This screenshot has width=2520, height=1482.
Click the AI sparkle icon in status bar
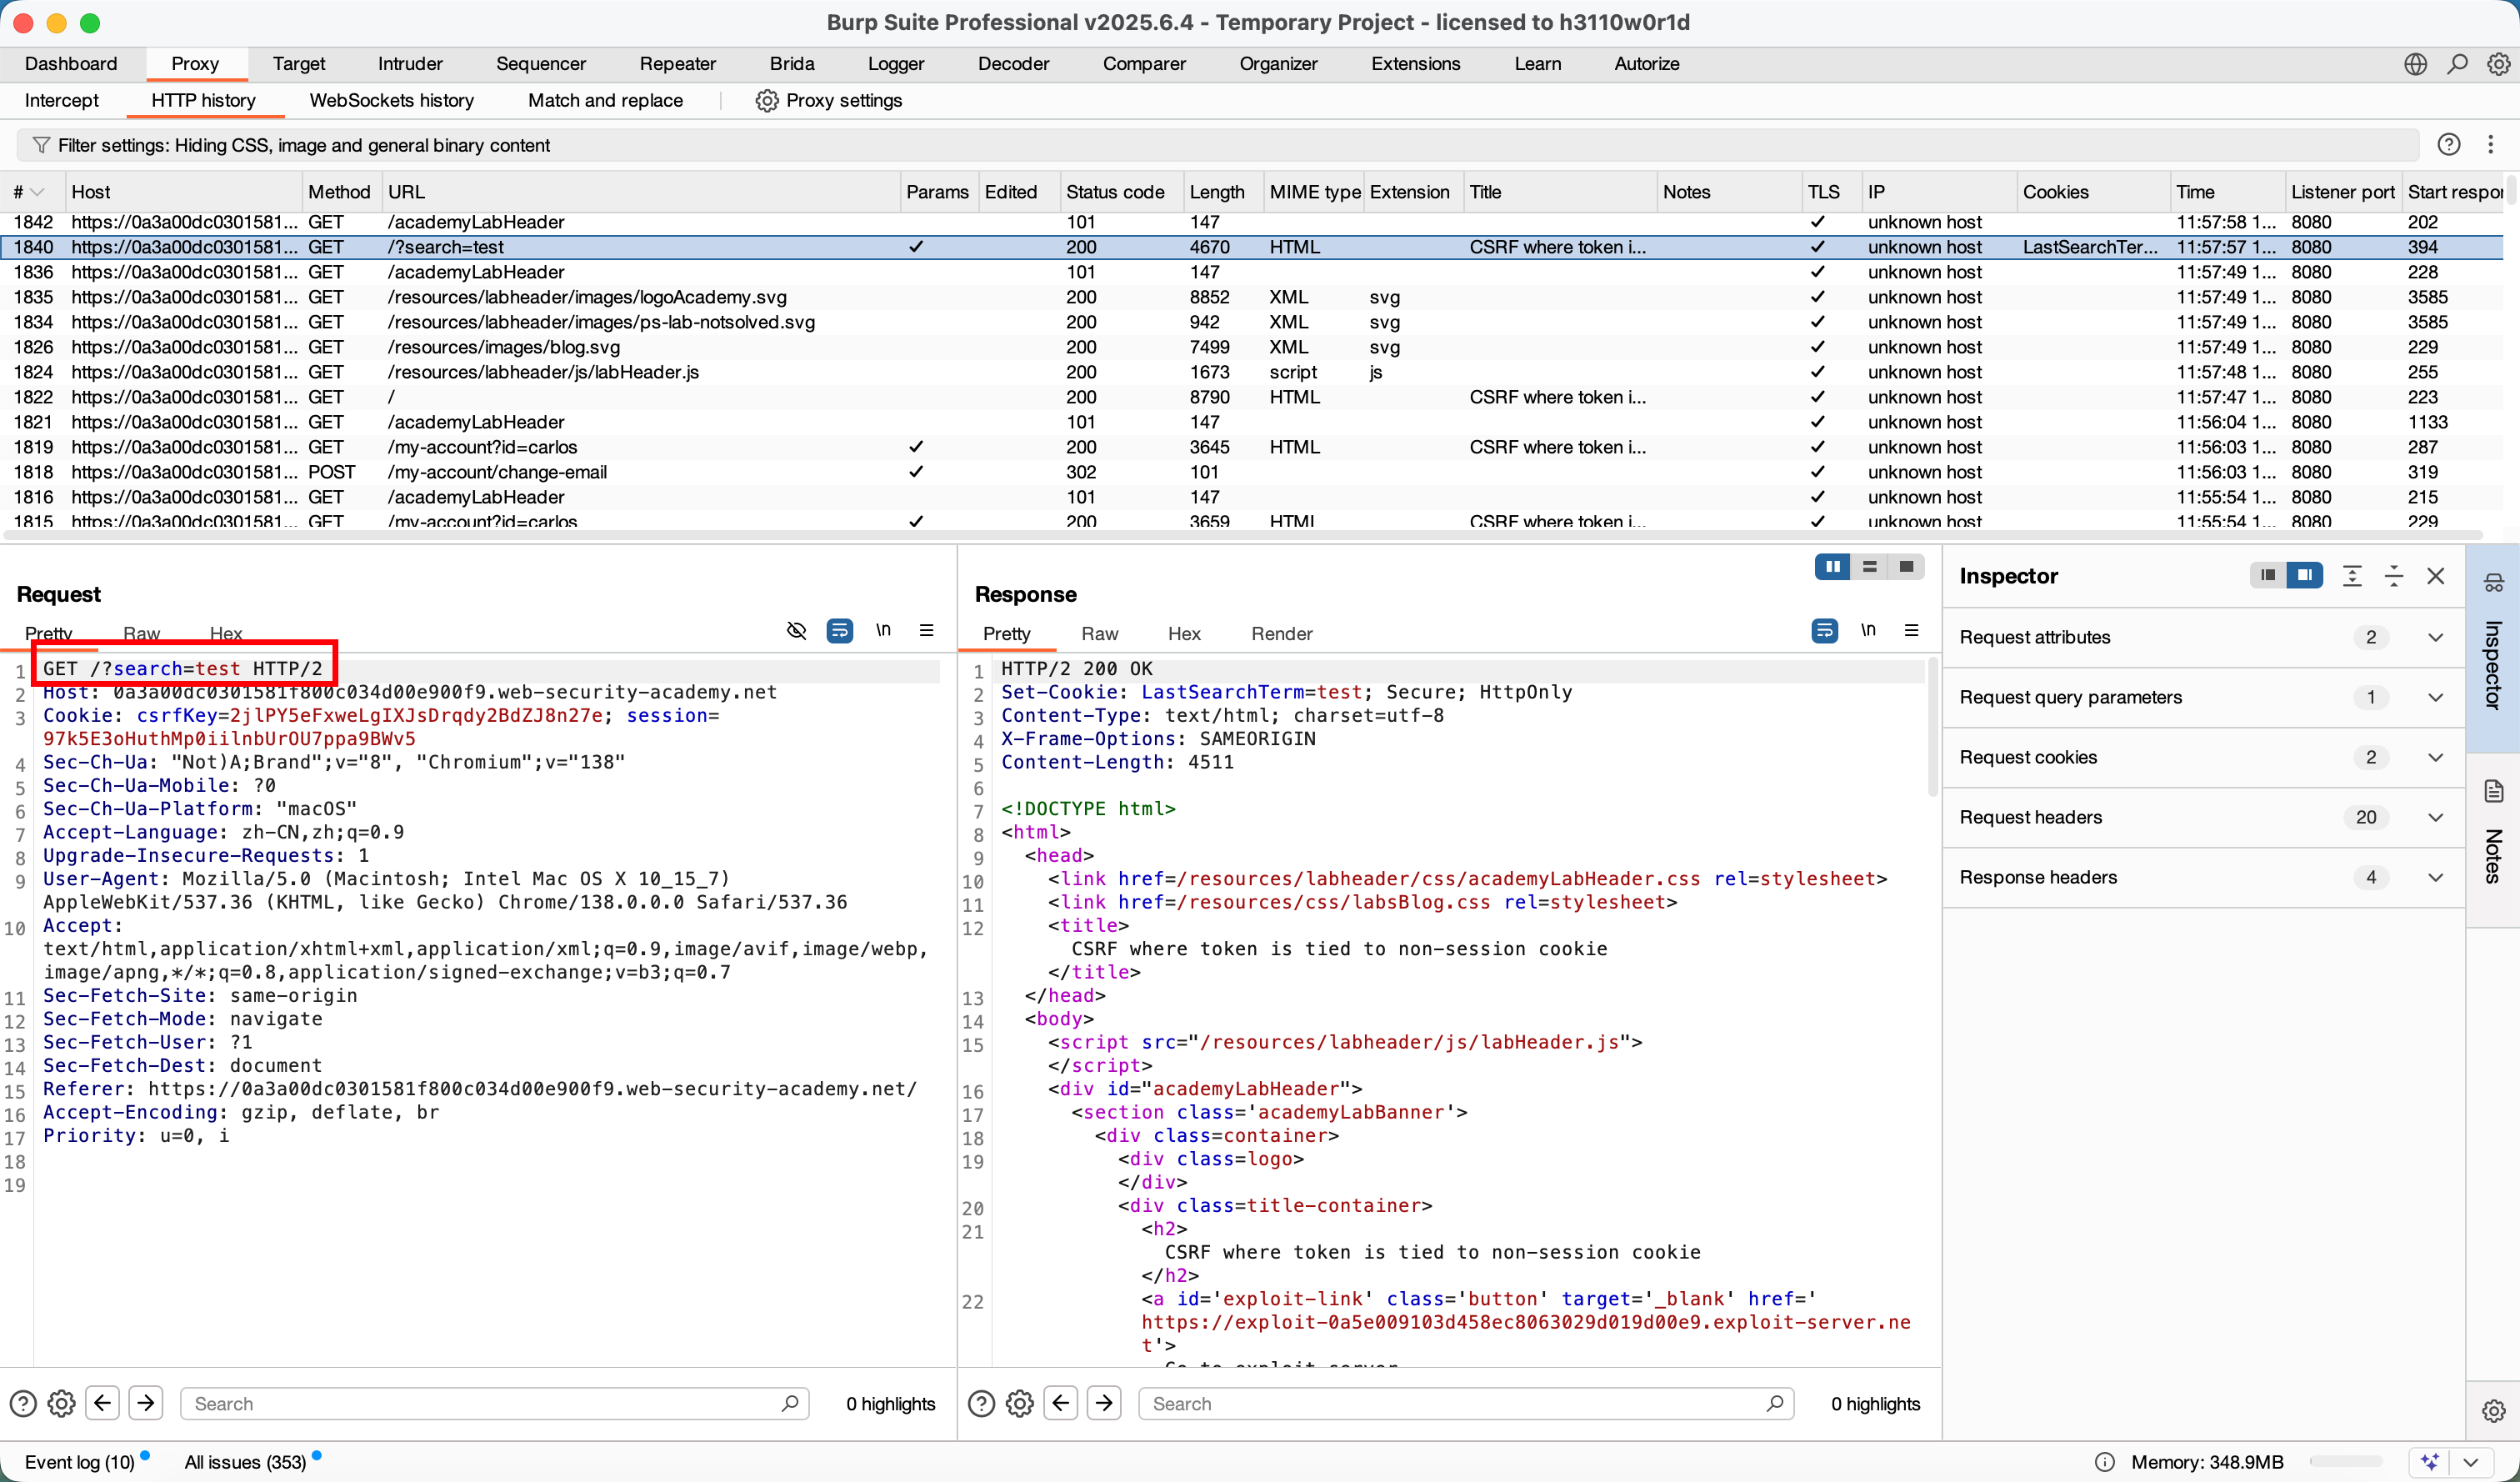[x=2431, y=1461]
